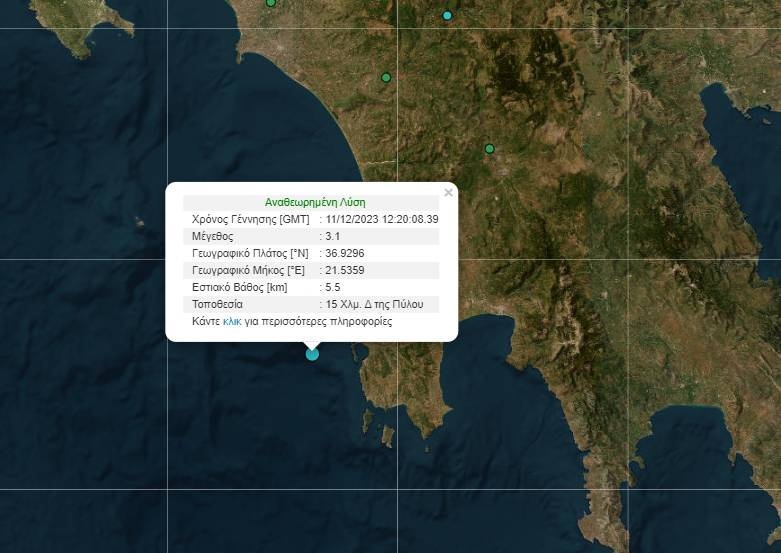This screenshot has width=781, height=553.
Task: Click the 'Χρόνος Γέννησης [GMT]' label
Action: [250, 219]
